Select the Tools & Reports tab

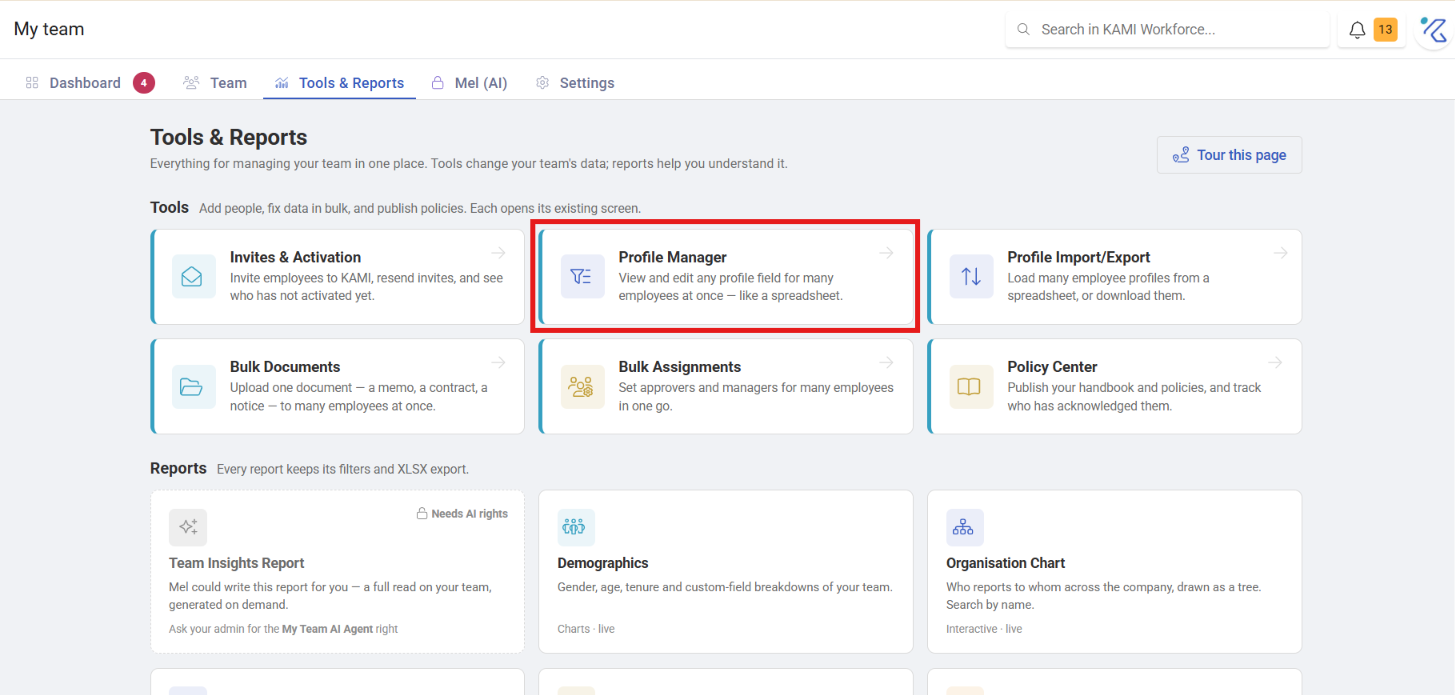pyautogui.click(x=340, y=83)
